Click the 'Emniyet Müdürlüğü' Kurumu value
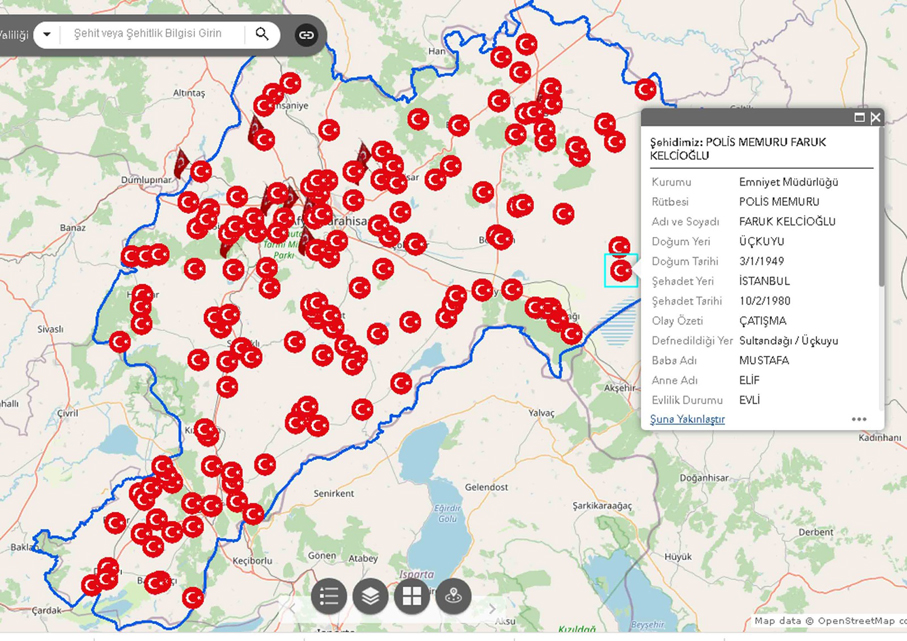Viewport: 907px width, 641px height. pos(788,182)
